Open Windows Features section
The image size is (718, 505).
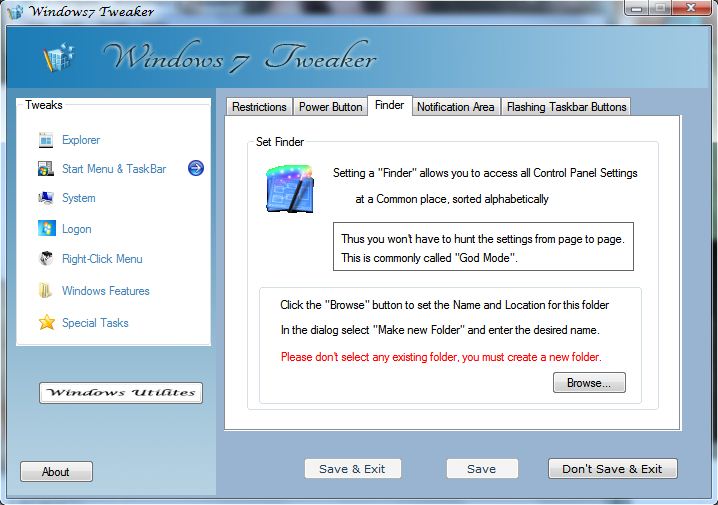106,291
